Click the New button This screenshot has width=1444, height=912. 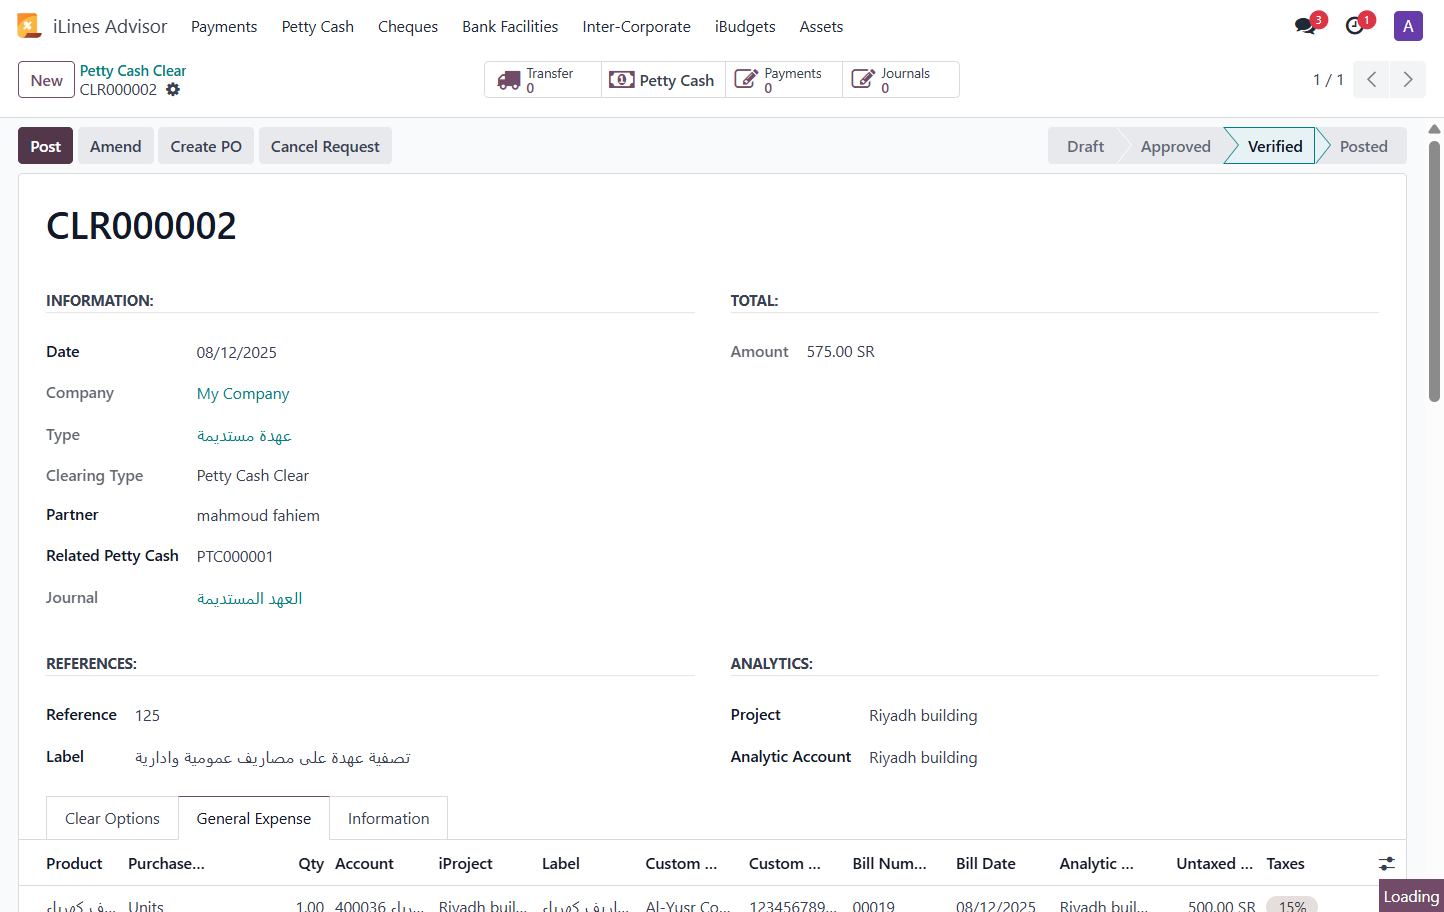tap(46, 80)
